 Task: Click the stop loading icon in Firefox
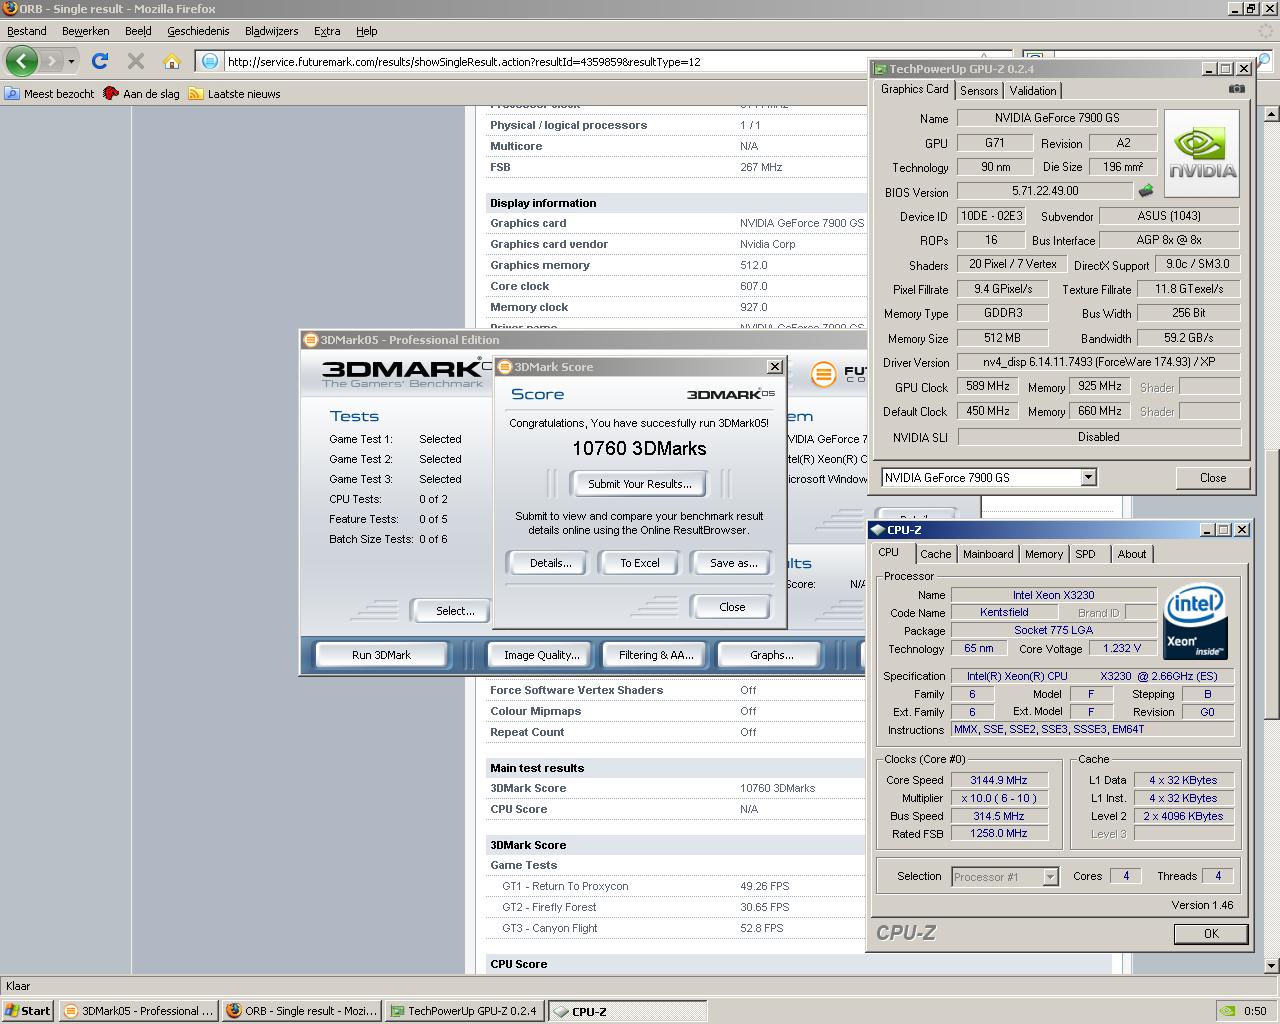tap(136, 61)
